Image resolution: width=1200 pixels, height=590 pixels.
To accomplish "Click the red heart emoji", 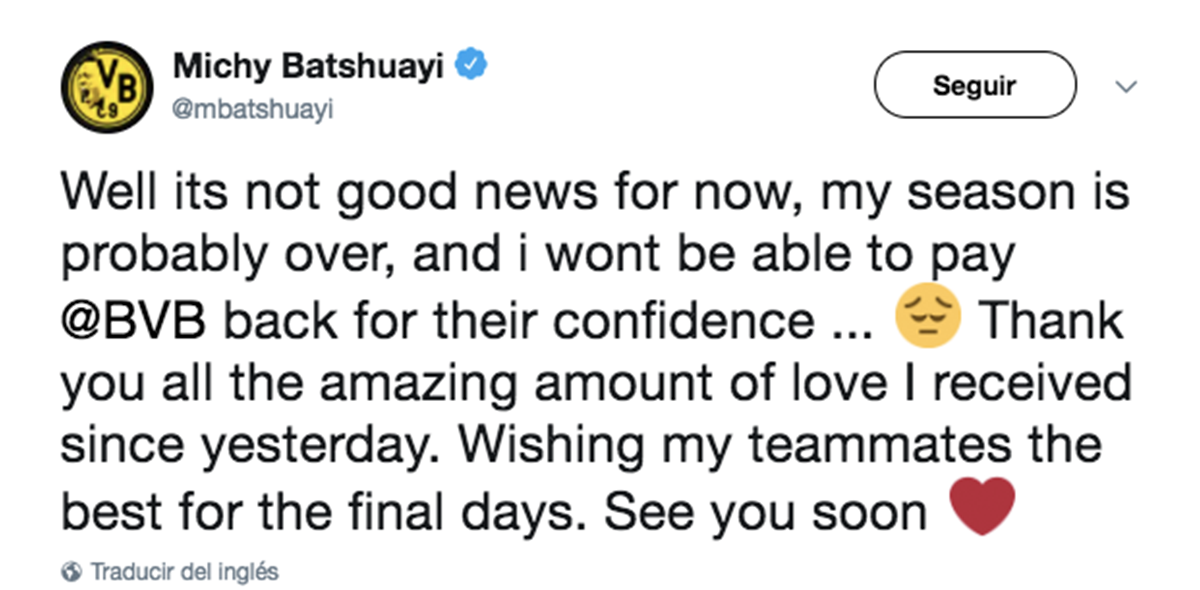I will [981, 508].
